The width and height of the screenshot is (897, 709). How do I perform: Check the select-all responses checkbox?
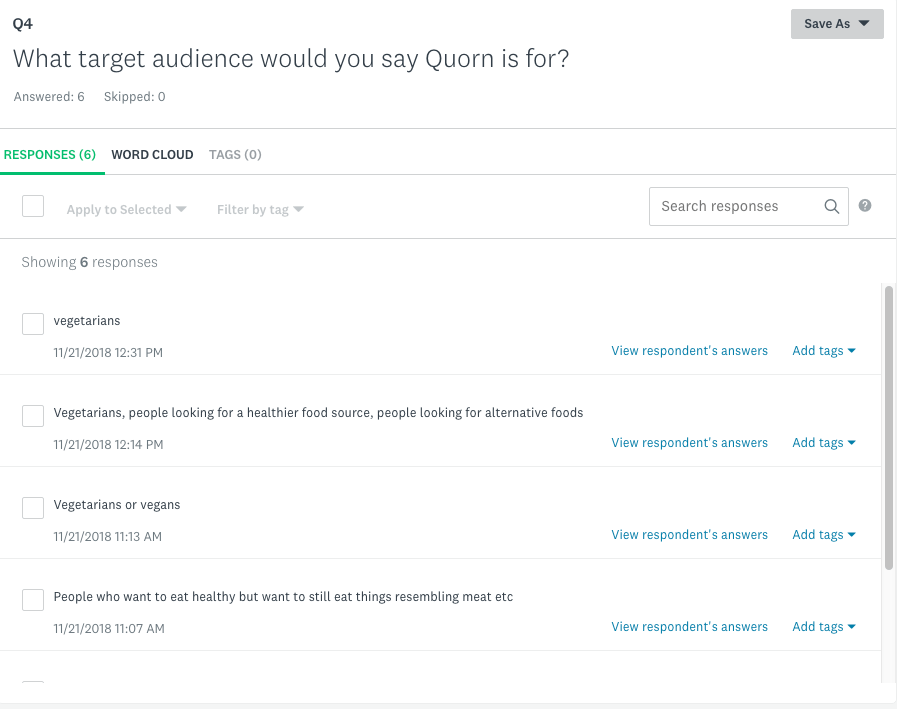pyautogui.click(x=33, y=206)
